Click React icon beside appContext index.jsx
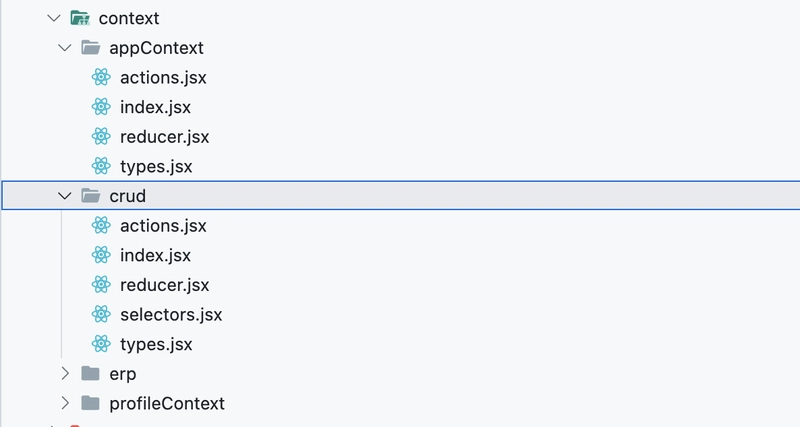Viewport: 800px width, 427px height. pyautogui.click(x=101, y=107)
